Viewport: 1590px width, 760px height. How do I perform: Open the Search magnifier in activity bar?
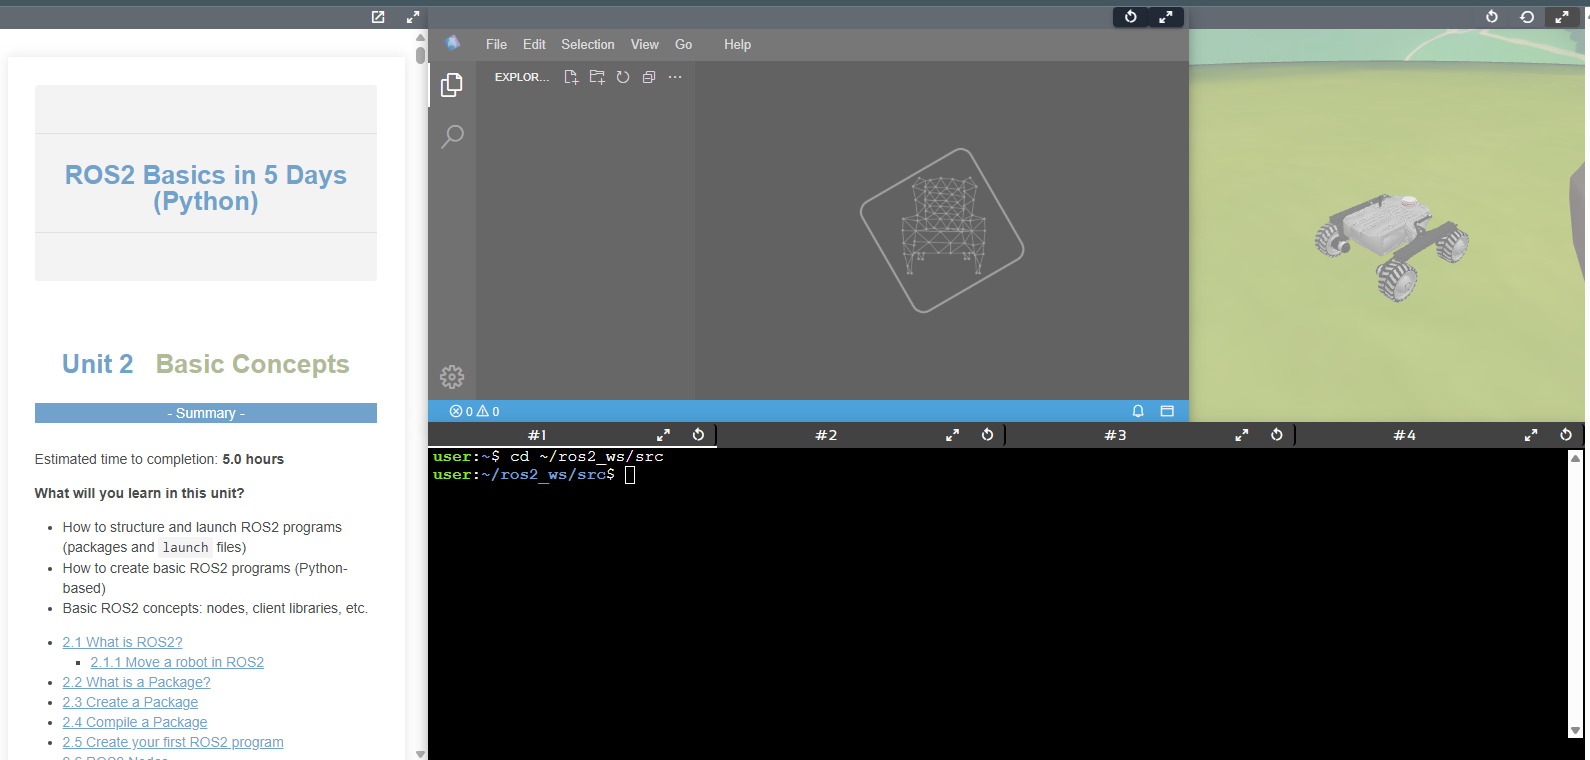(452, 136)
